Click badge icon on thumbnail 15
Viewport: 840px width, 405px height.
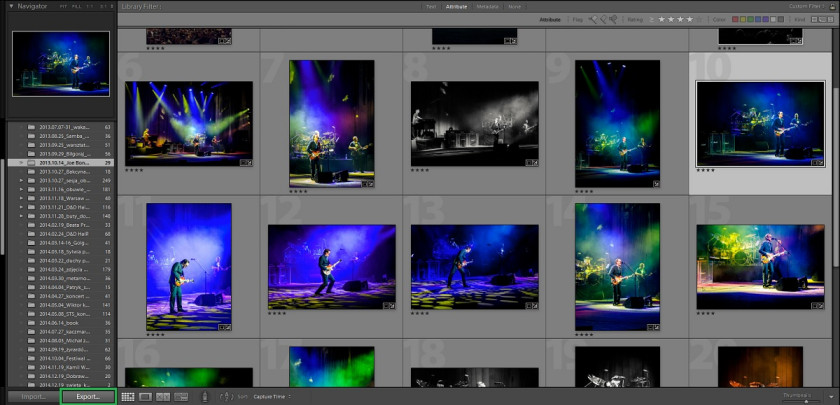818,305
